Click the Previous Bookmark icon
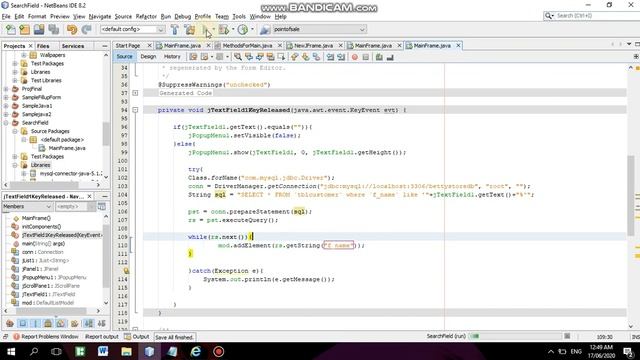The height and width of the screenshot is (360, 640). pyautogui.click(x=294, y=57)
